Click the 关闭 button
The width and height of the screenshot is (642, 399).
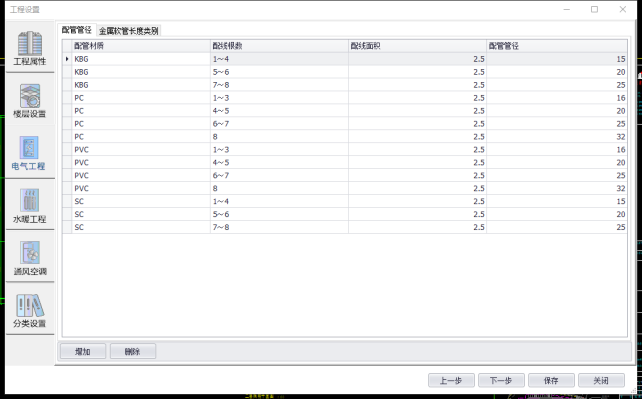pos(601,381)
